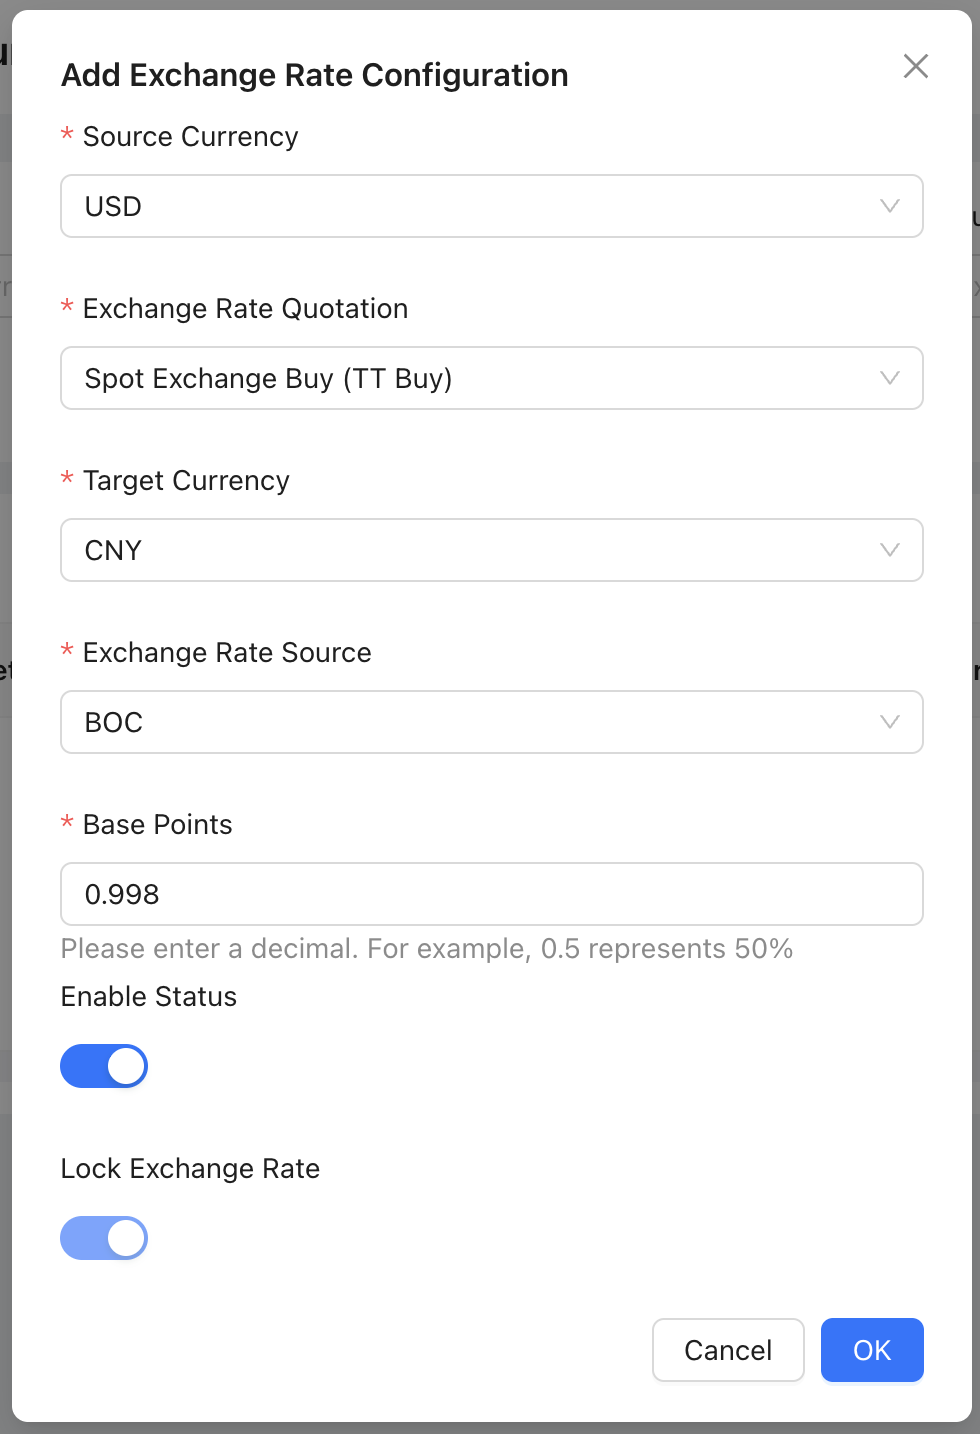
Task: Click the Lock Exchange Rate label text
Action: click(x=190, y=1168)
